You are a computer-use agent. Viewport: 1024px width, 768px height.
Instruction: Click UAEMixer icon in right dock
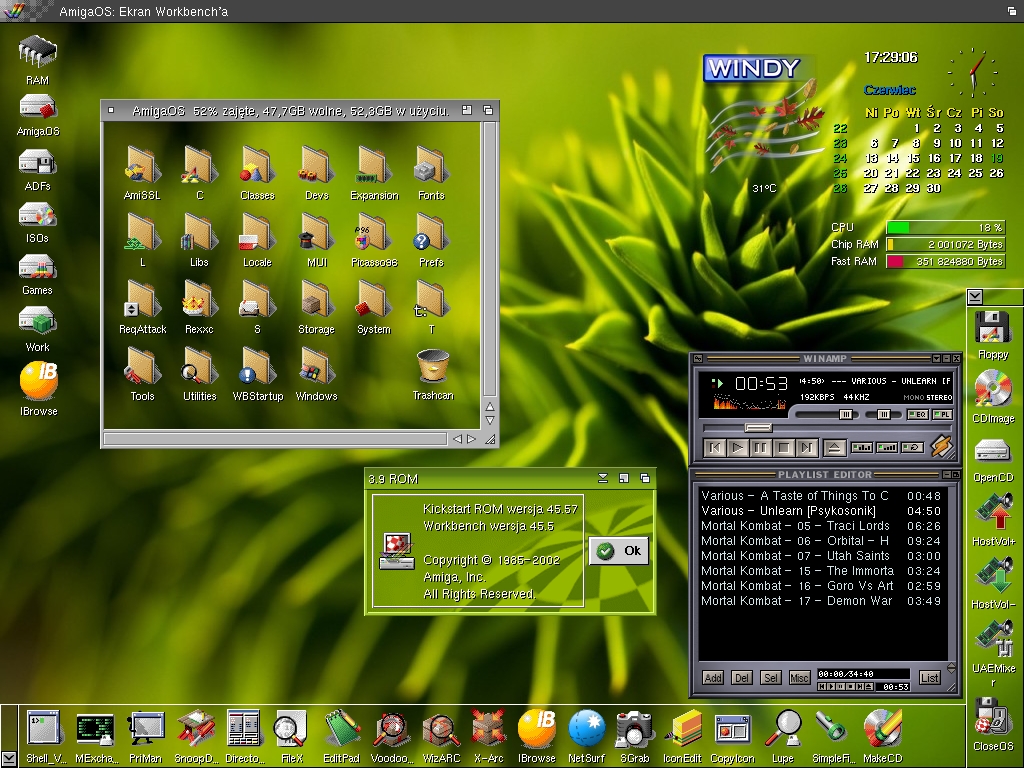(993, 653)
